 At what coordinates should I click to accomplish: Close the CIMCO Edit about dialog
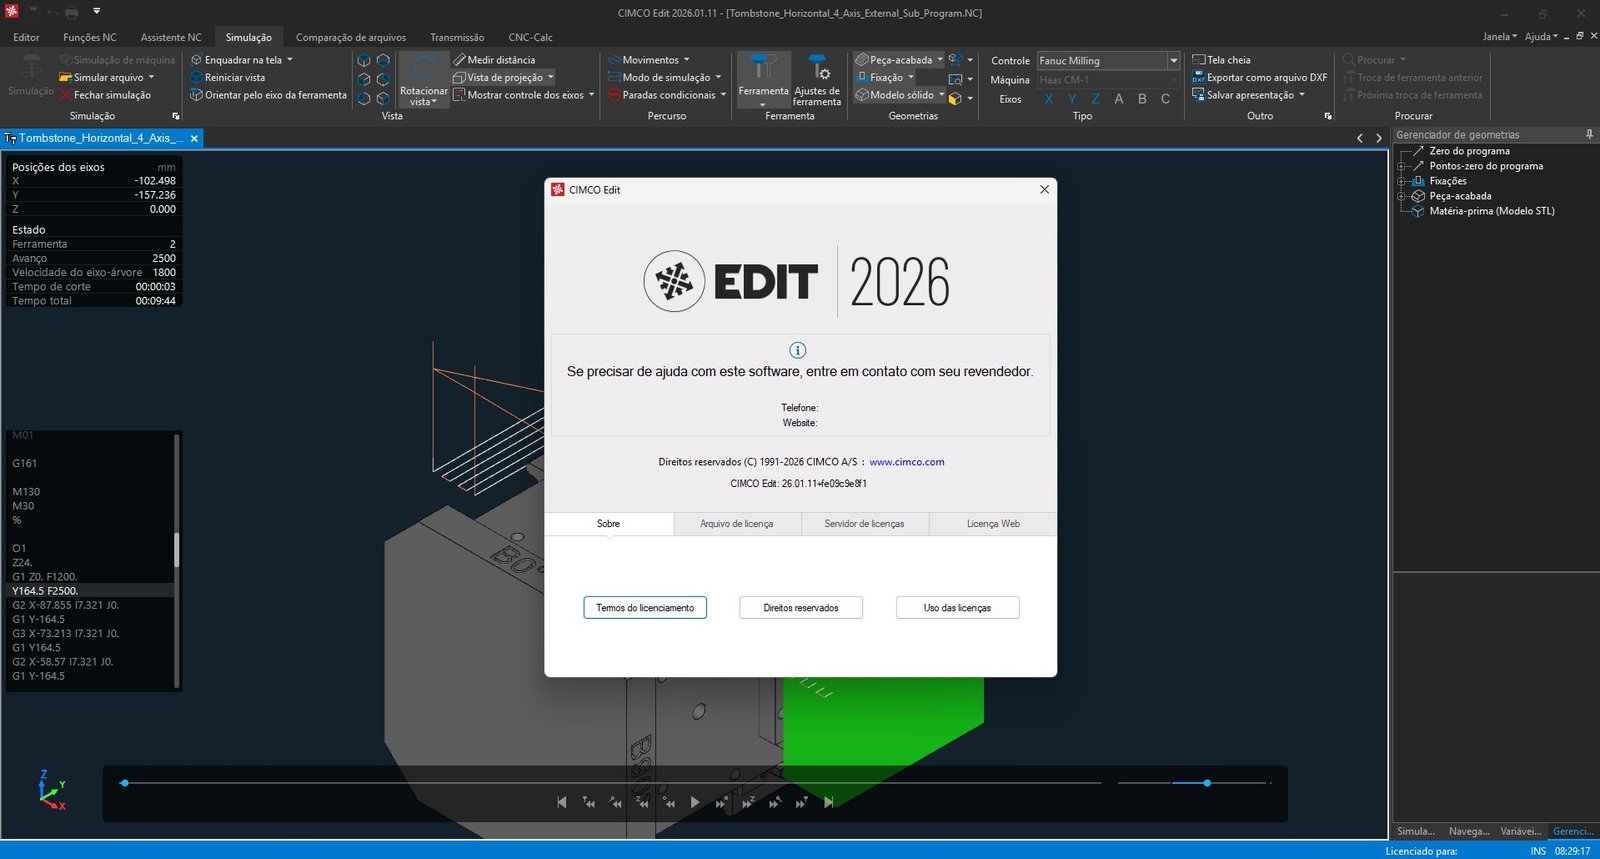pos(1044,189)
